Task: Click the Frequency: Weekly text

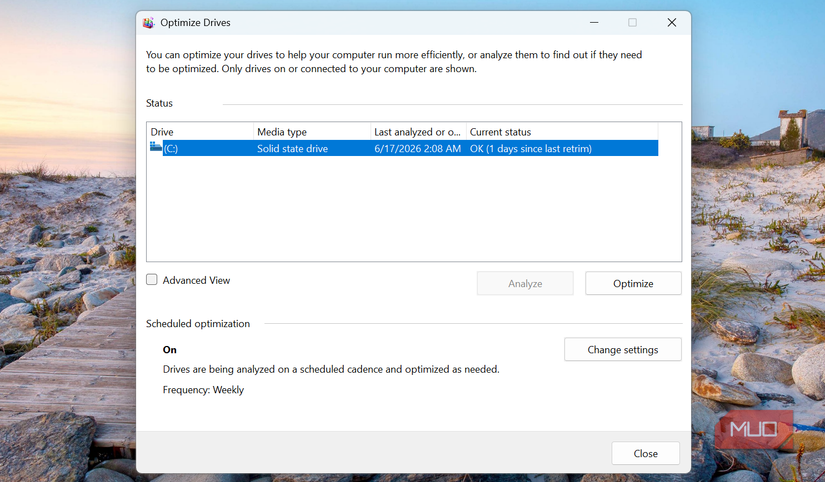Action: pos(203,390)
